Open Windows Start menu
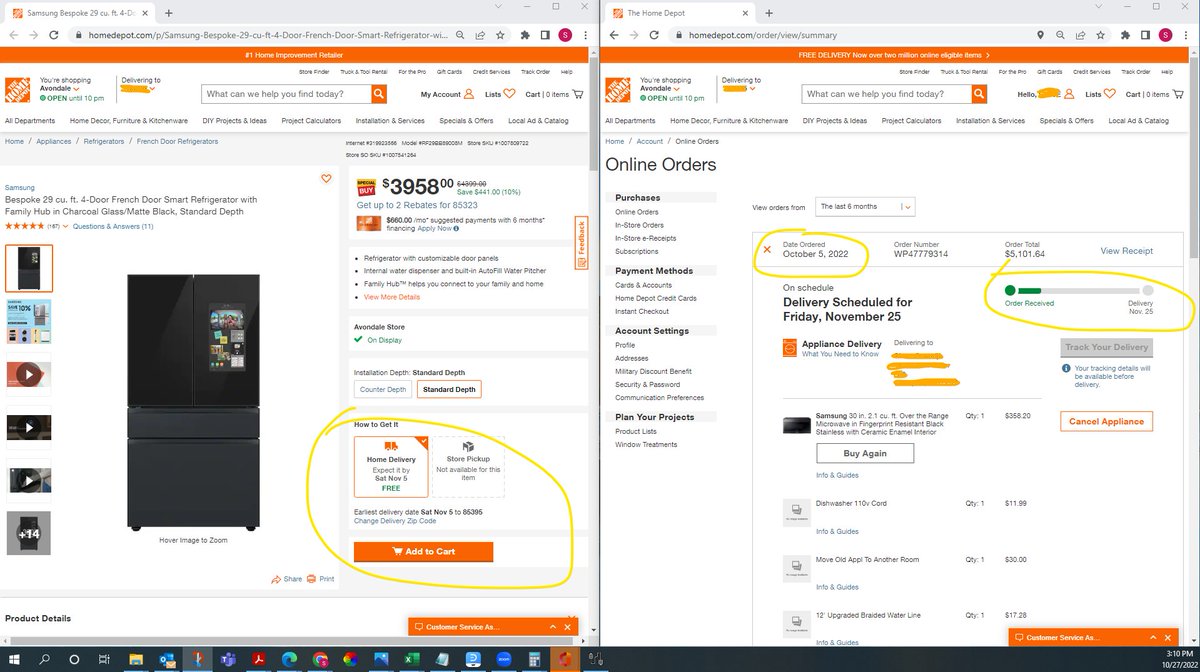The image size is (1200, 672). (x=13, y=660)
